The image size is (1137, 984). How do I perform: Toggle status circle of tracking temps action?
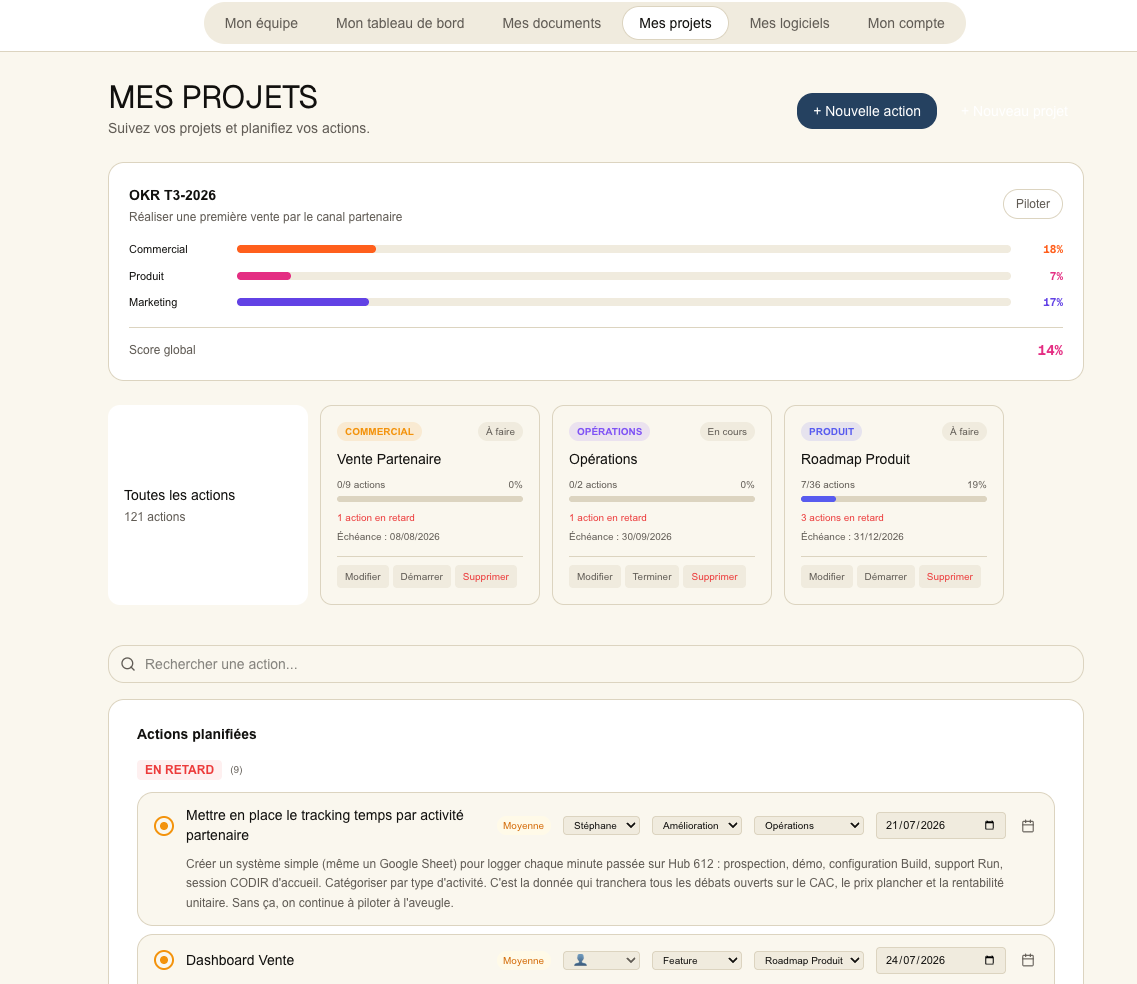(164, 826)
